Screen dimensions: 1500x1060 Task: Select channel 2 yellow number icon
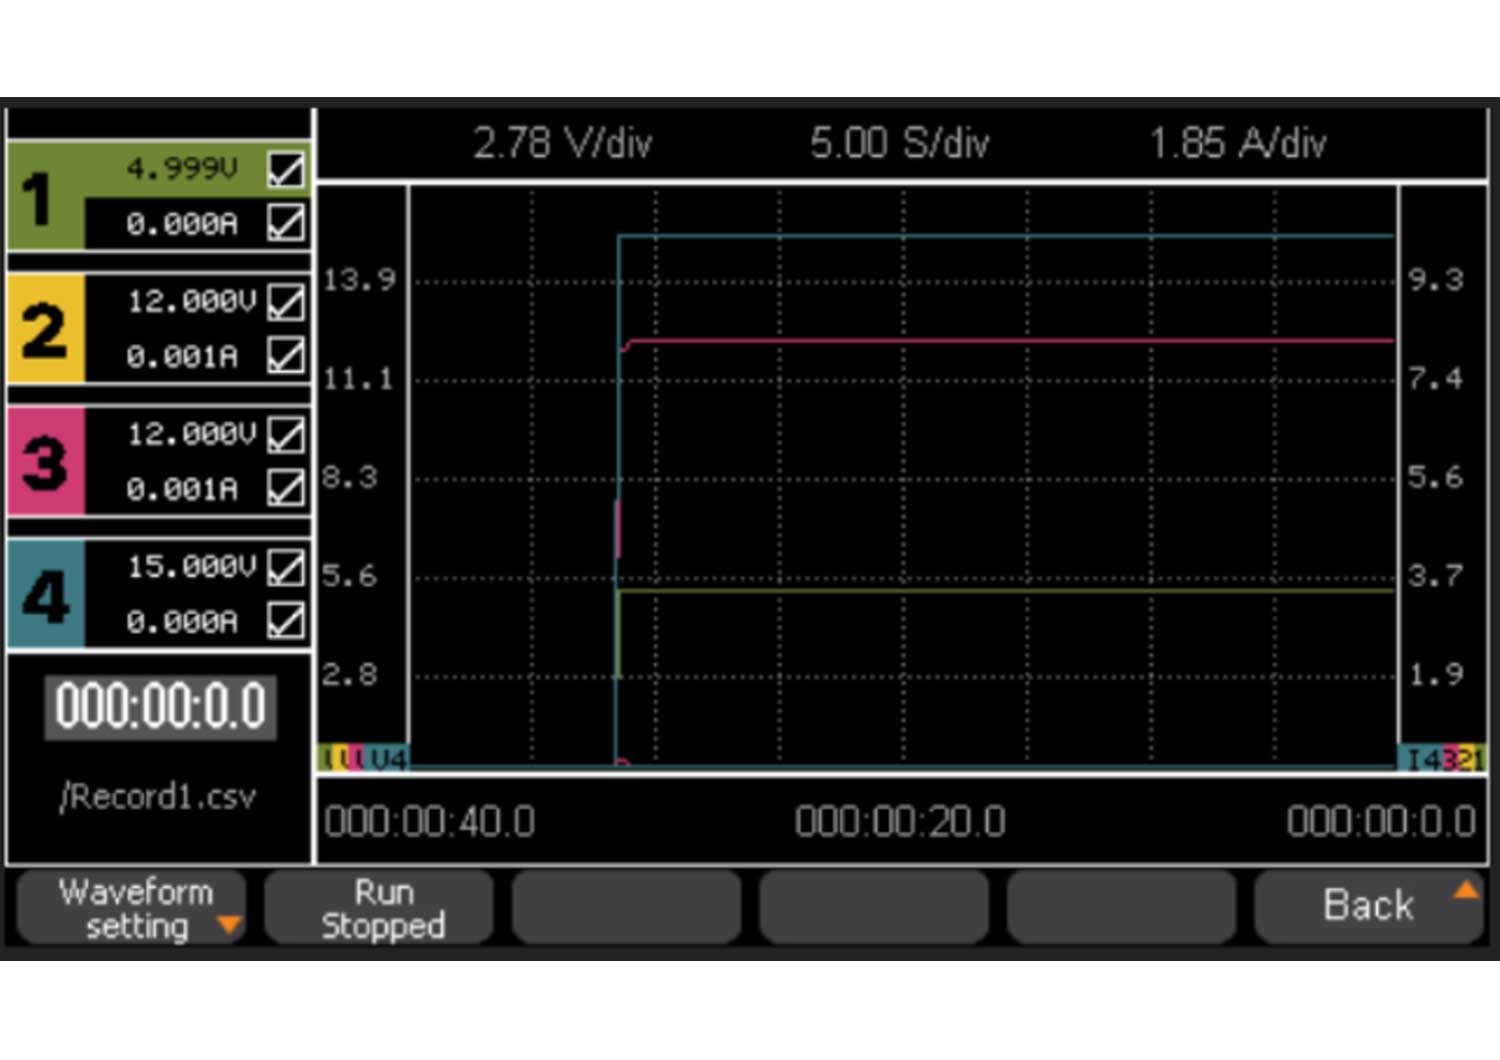[46, 330]
